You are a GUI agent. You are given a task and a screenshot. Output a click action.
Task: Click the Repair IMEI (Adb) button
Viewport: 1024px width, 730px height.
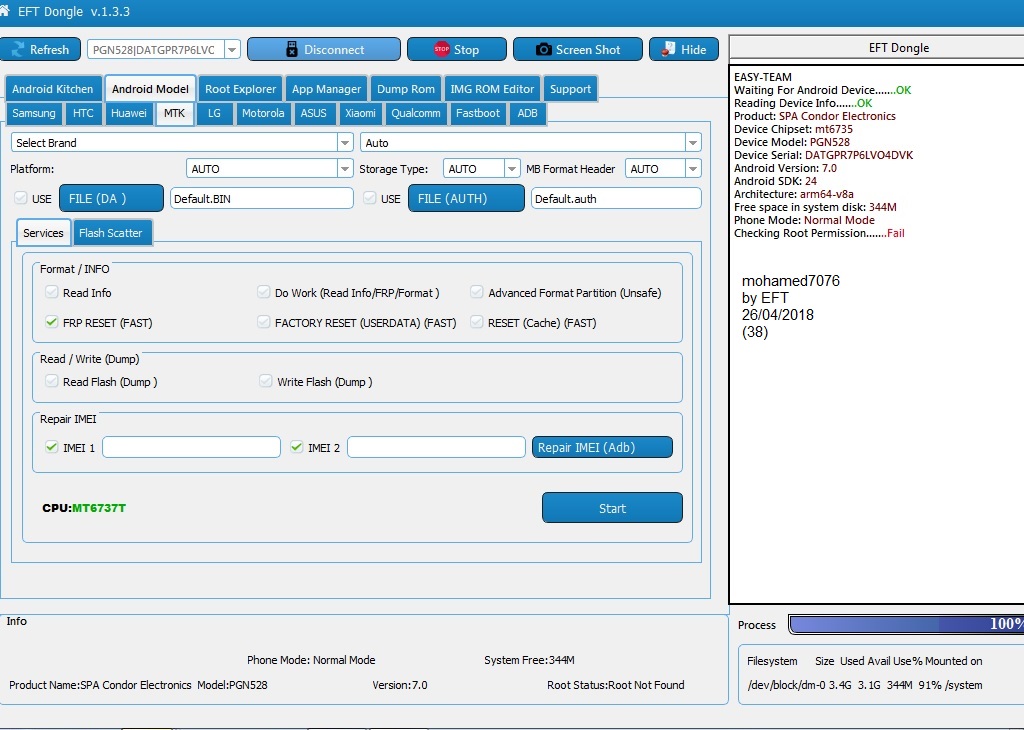pos(602,447)
